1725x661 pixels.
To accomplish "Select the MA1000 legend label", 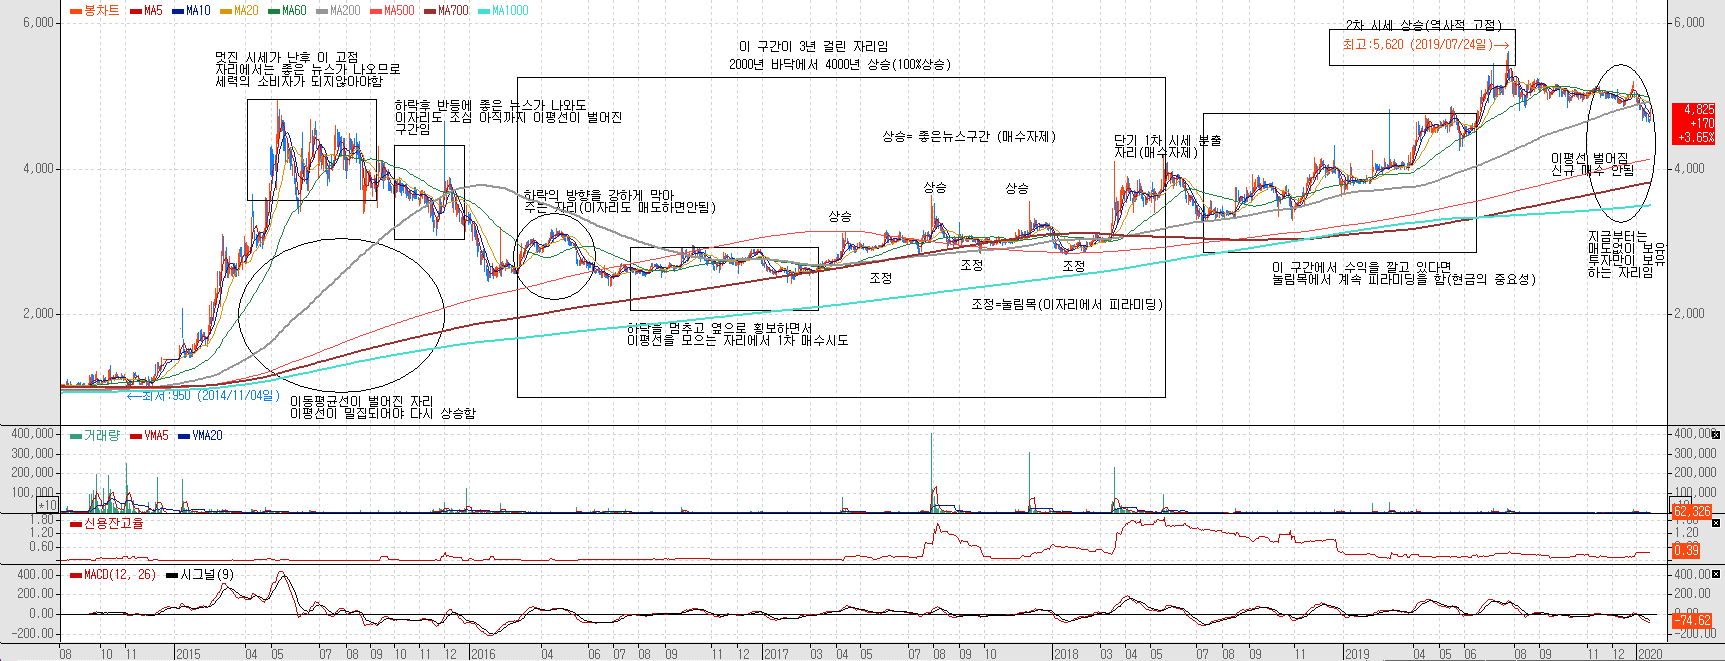I will coord(504,10).
